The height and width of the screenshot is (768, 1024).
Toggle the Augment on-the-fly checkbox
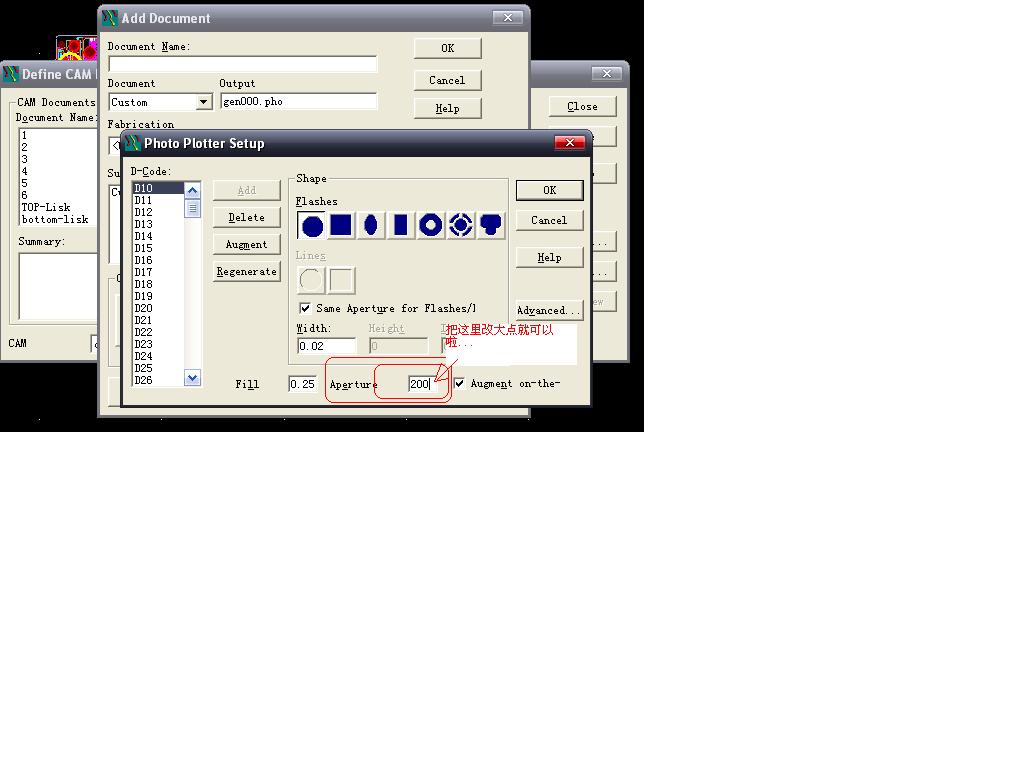tap(459, 383)
